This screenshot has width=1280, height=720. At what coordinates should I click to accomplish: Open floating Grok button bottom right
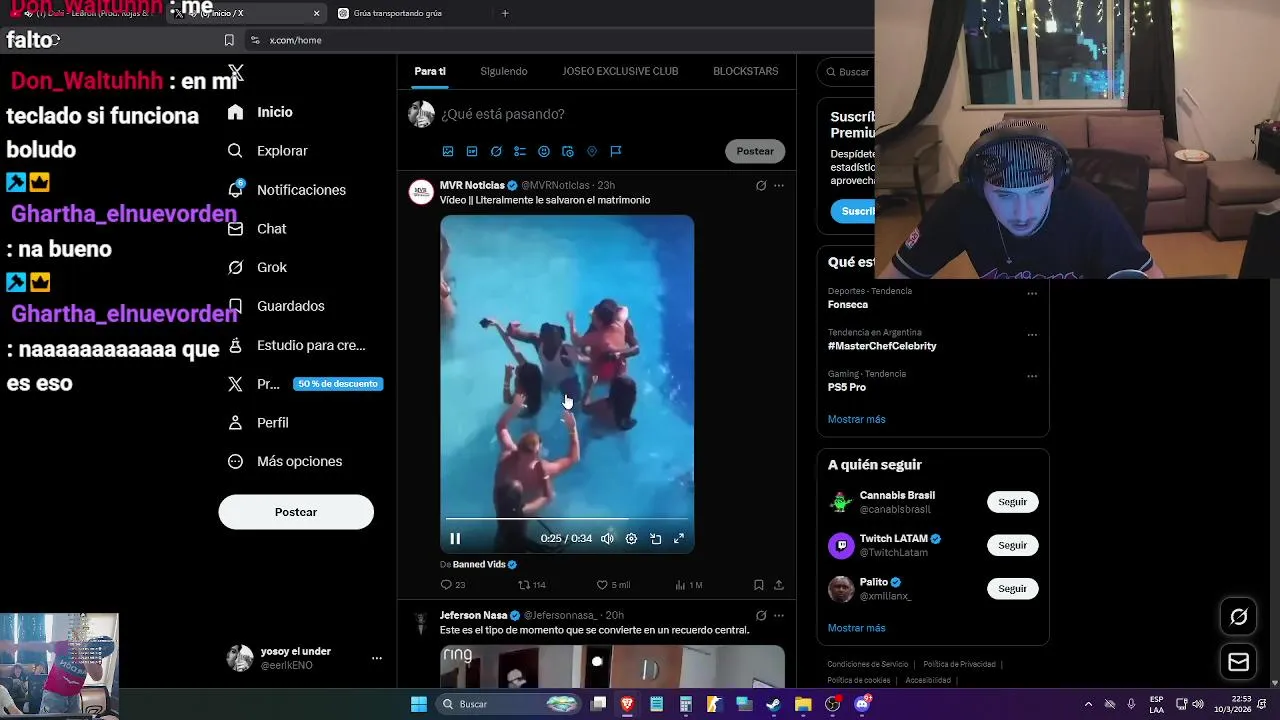pos(1238,617)
